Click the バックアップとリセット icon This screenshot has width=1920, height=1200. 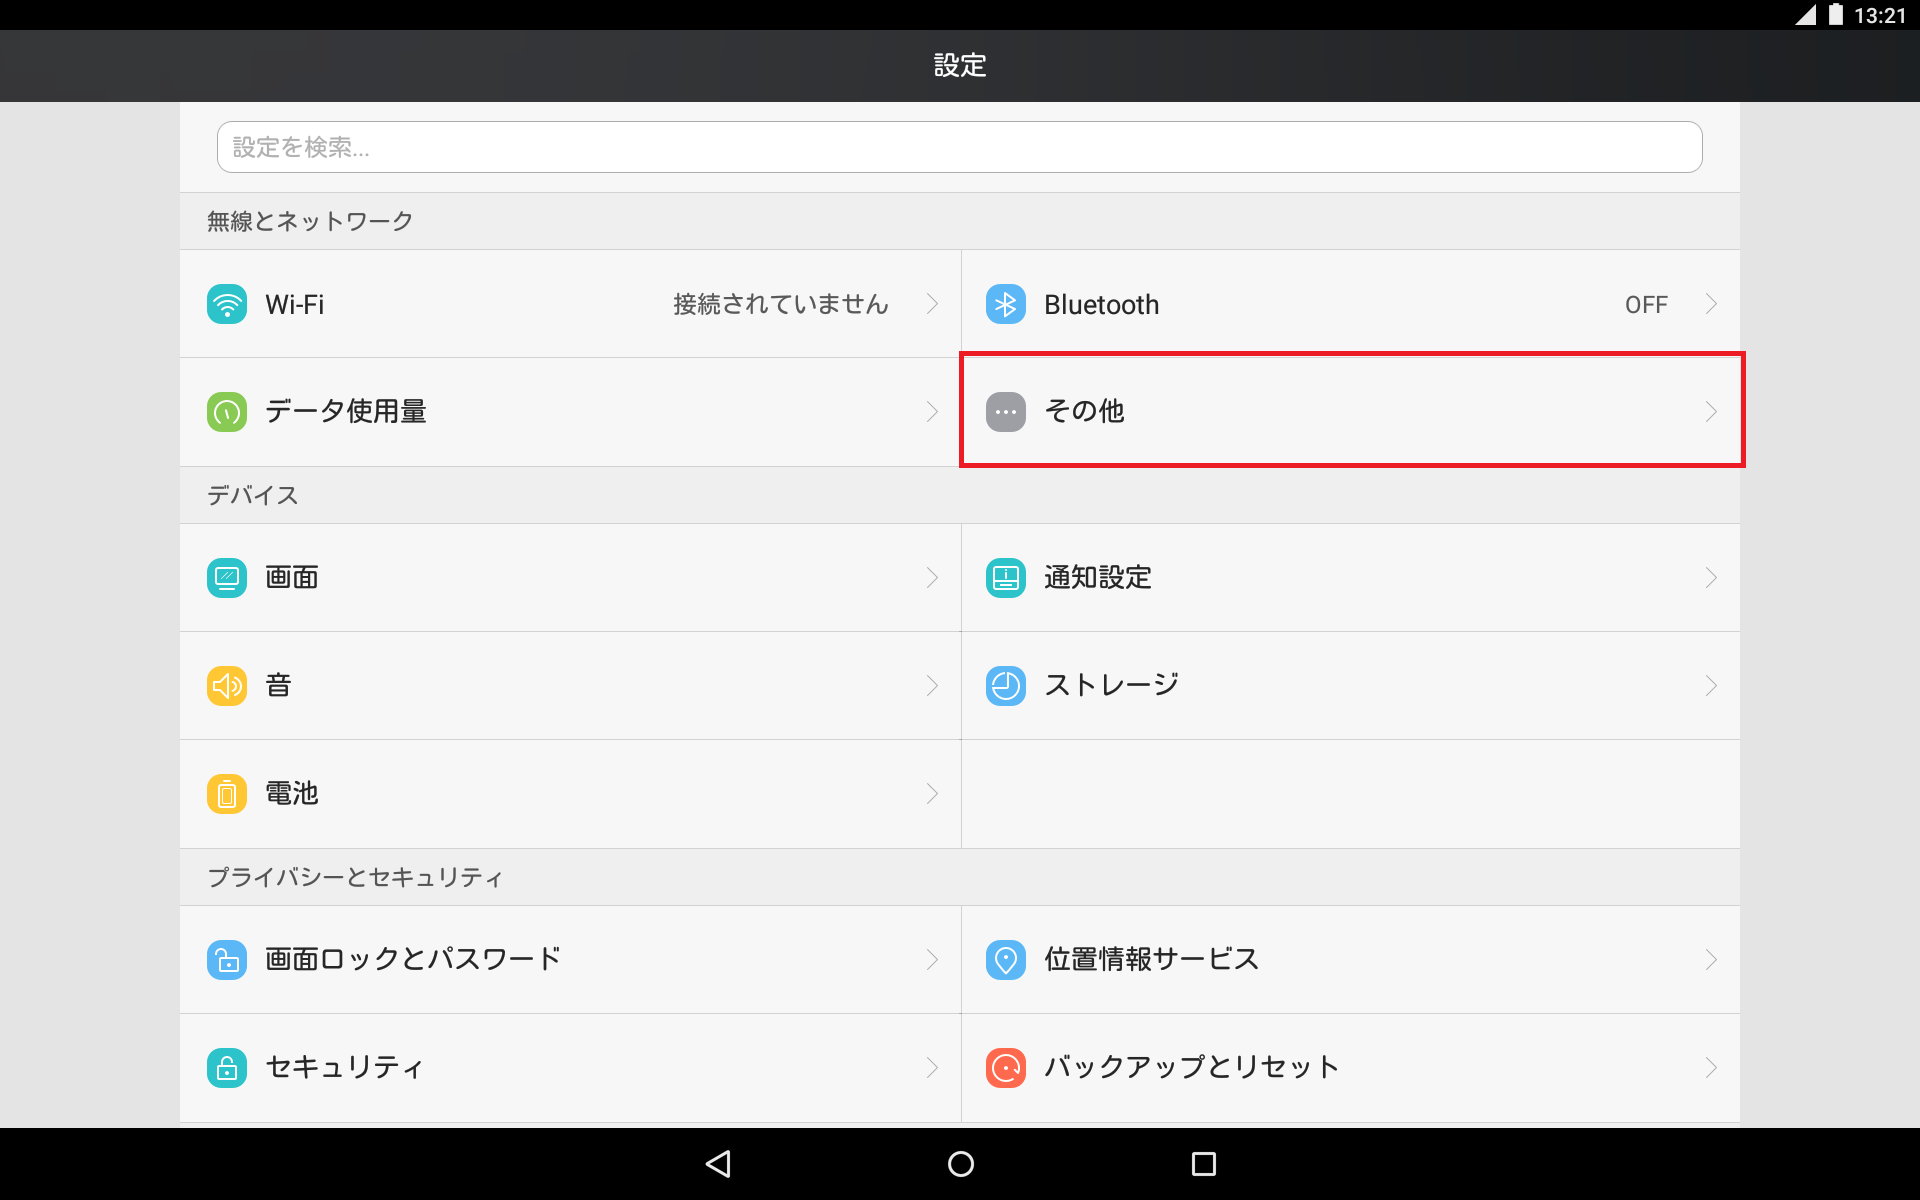1006,1067
